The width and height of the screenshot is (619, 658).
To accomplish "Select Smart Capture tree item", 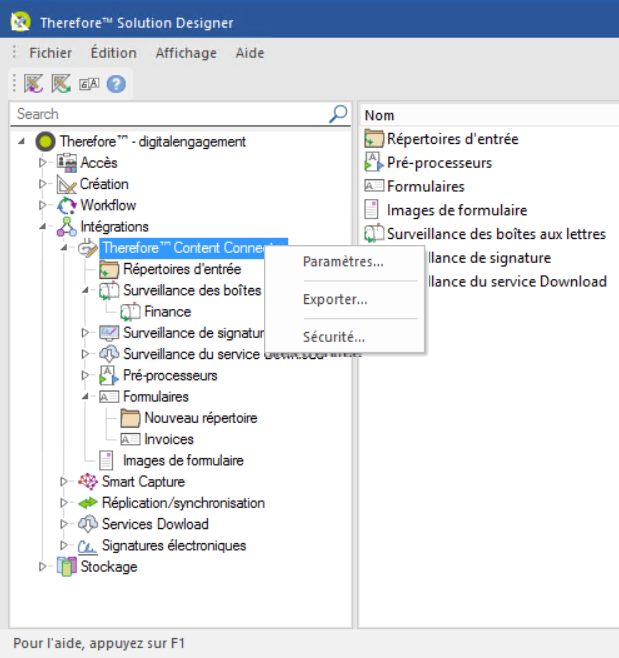I will click(143, 482).
